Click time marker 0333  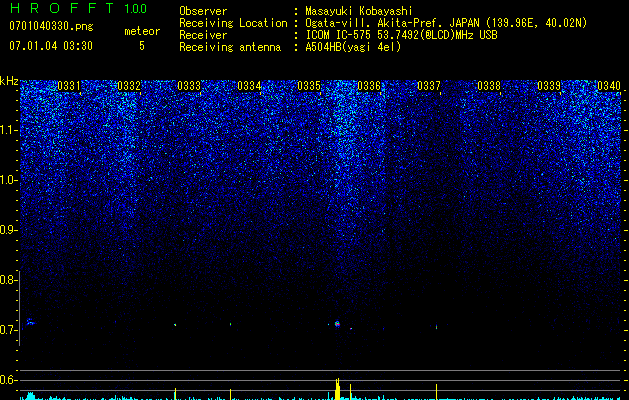[189, 86]
